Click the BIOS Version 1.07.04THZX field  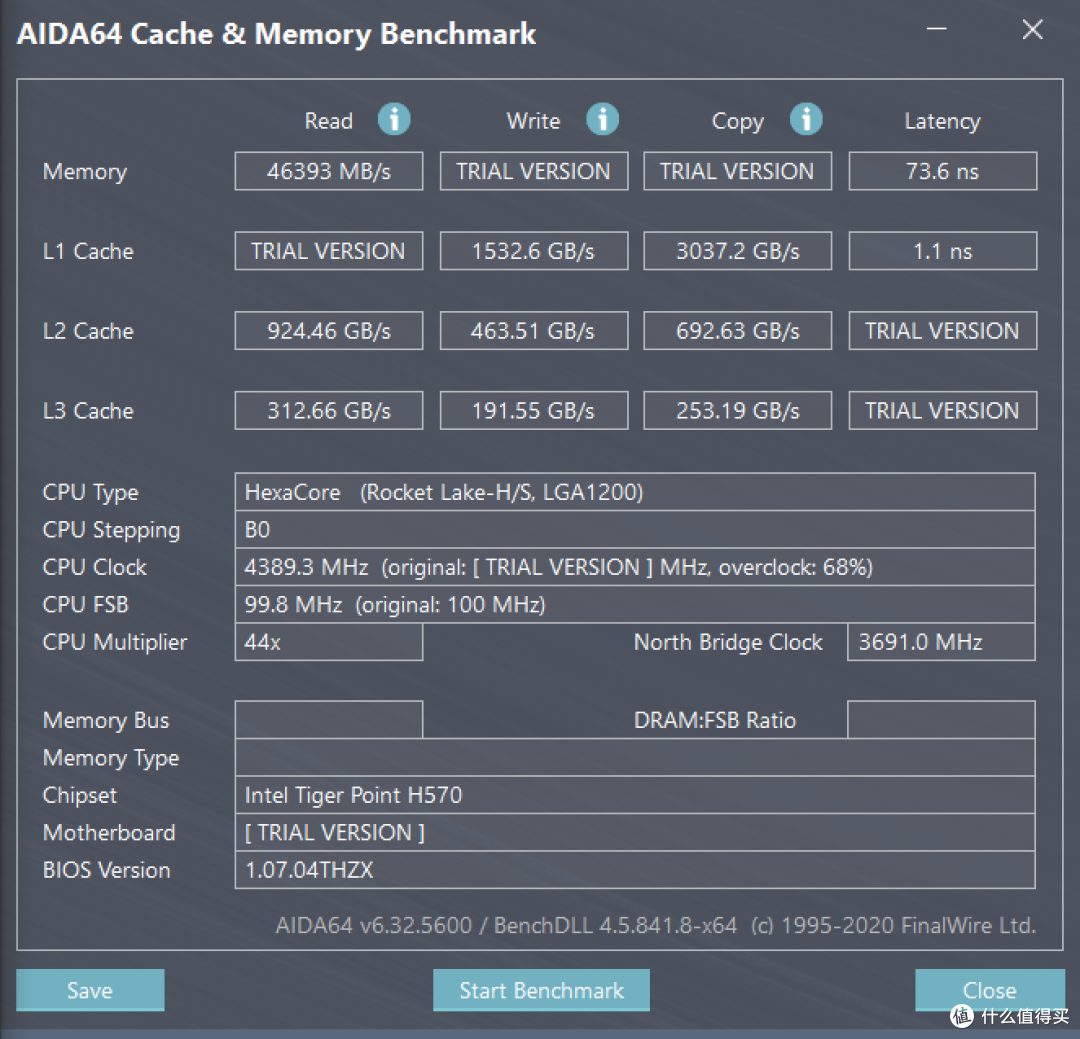click(634, 870)
